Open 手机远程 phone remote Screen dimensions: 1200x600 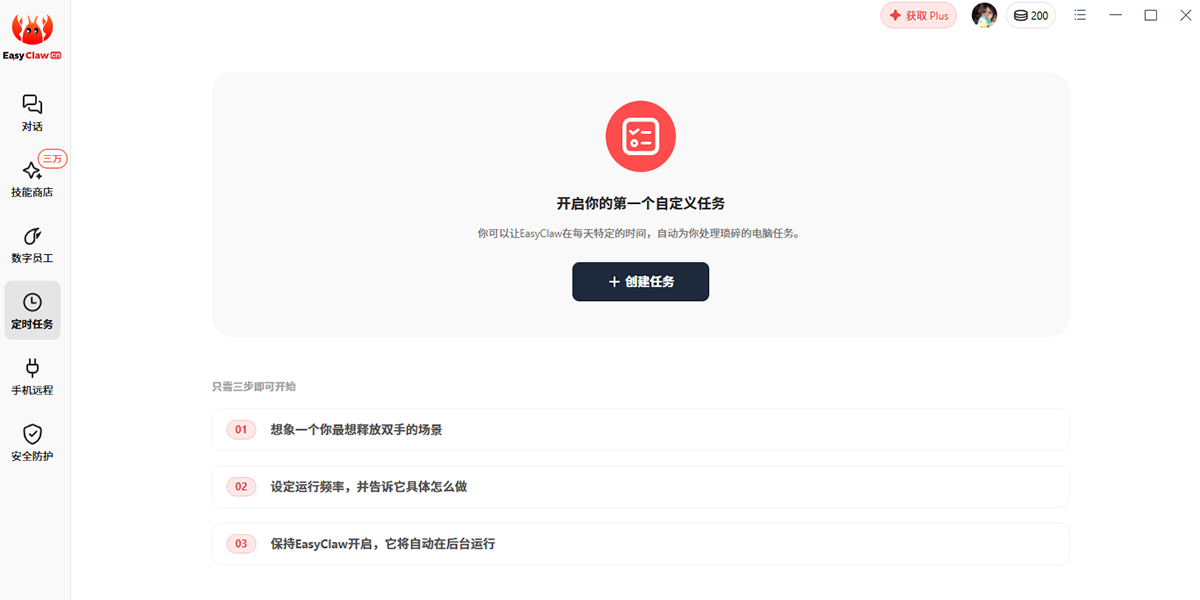(32, 377)
